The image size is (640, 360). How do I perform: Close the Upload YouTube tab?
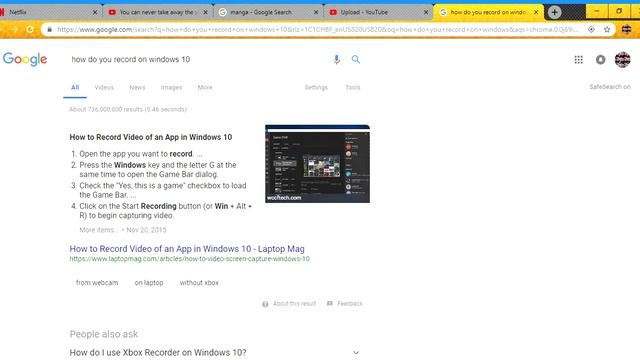coord(426,12)
